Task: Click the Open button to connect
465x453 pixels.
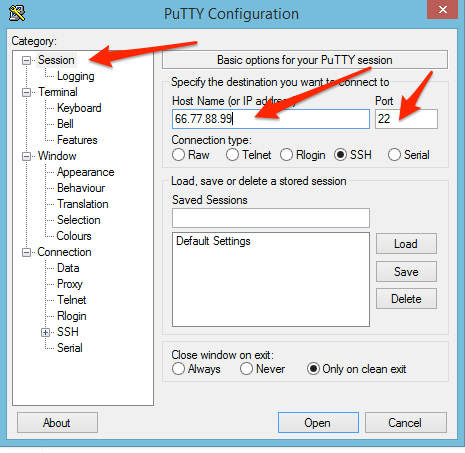Action: coord(318,423)
